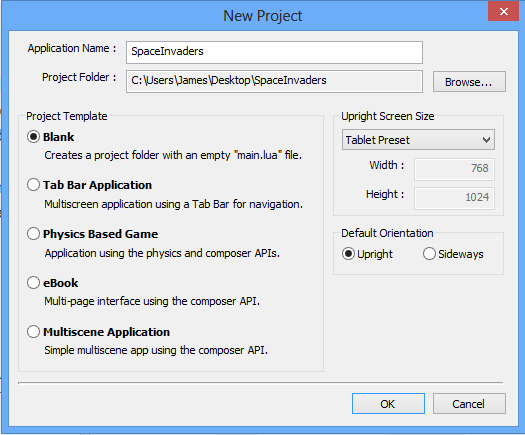Select the Multiscene Application template
This screenshot has width=525, height=435.
(33, 332)
